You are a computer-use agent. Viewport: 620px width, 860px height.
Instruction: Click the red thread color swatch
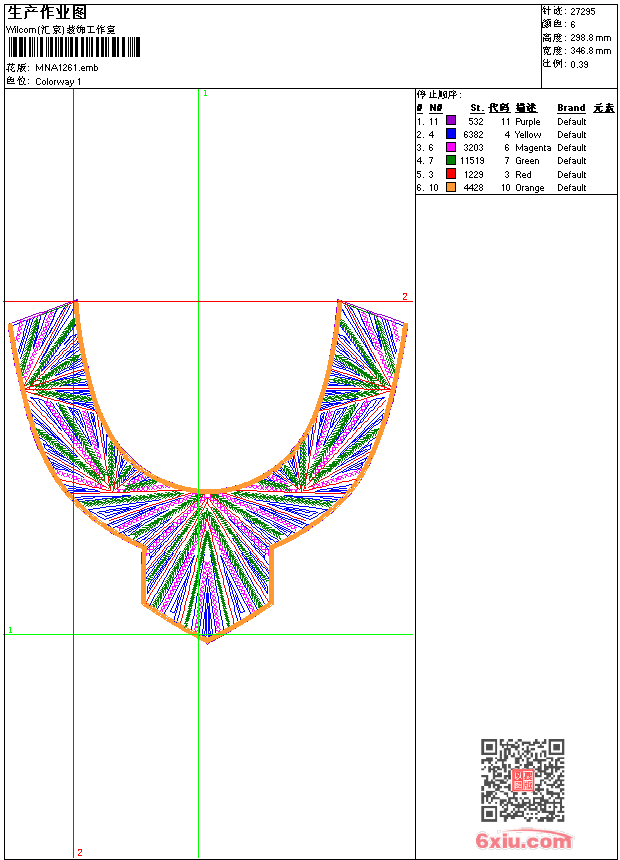[x=451, y=174]
